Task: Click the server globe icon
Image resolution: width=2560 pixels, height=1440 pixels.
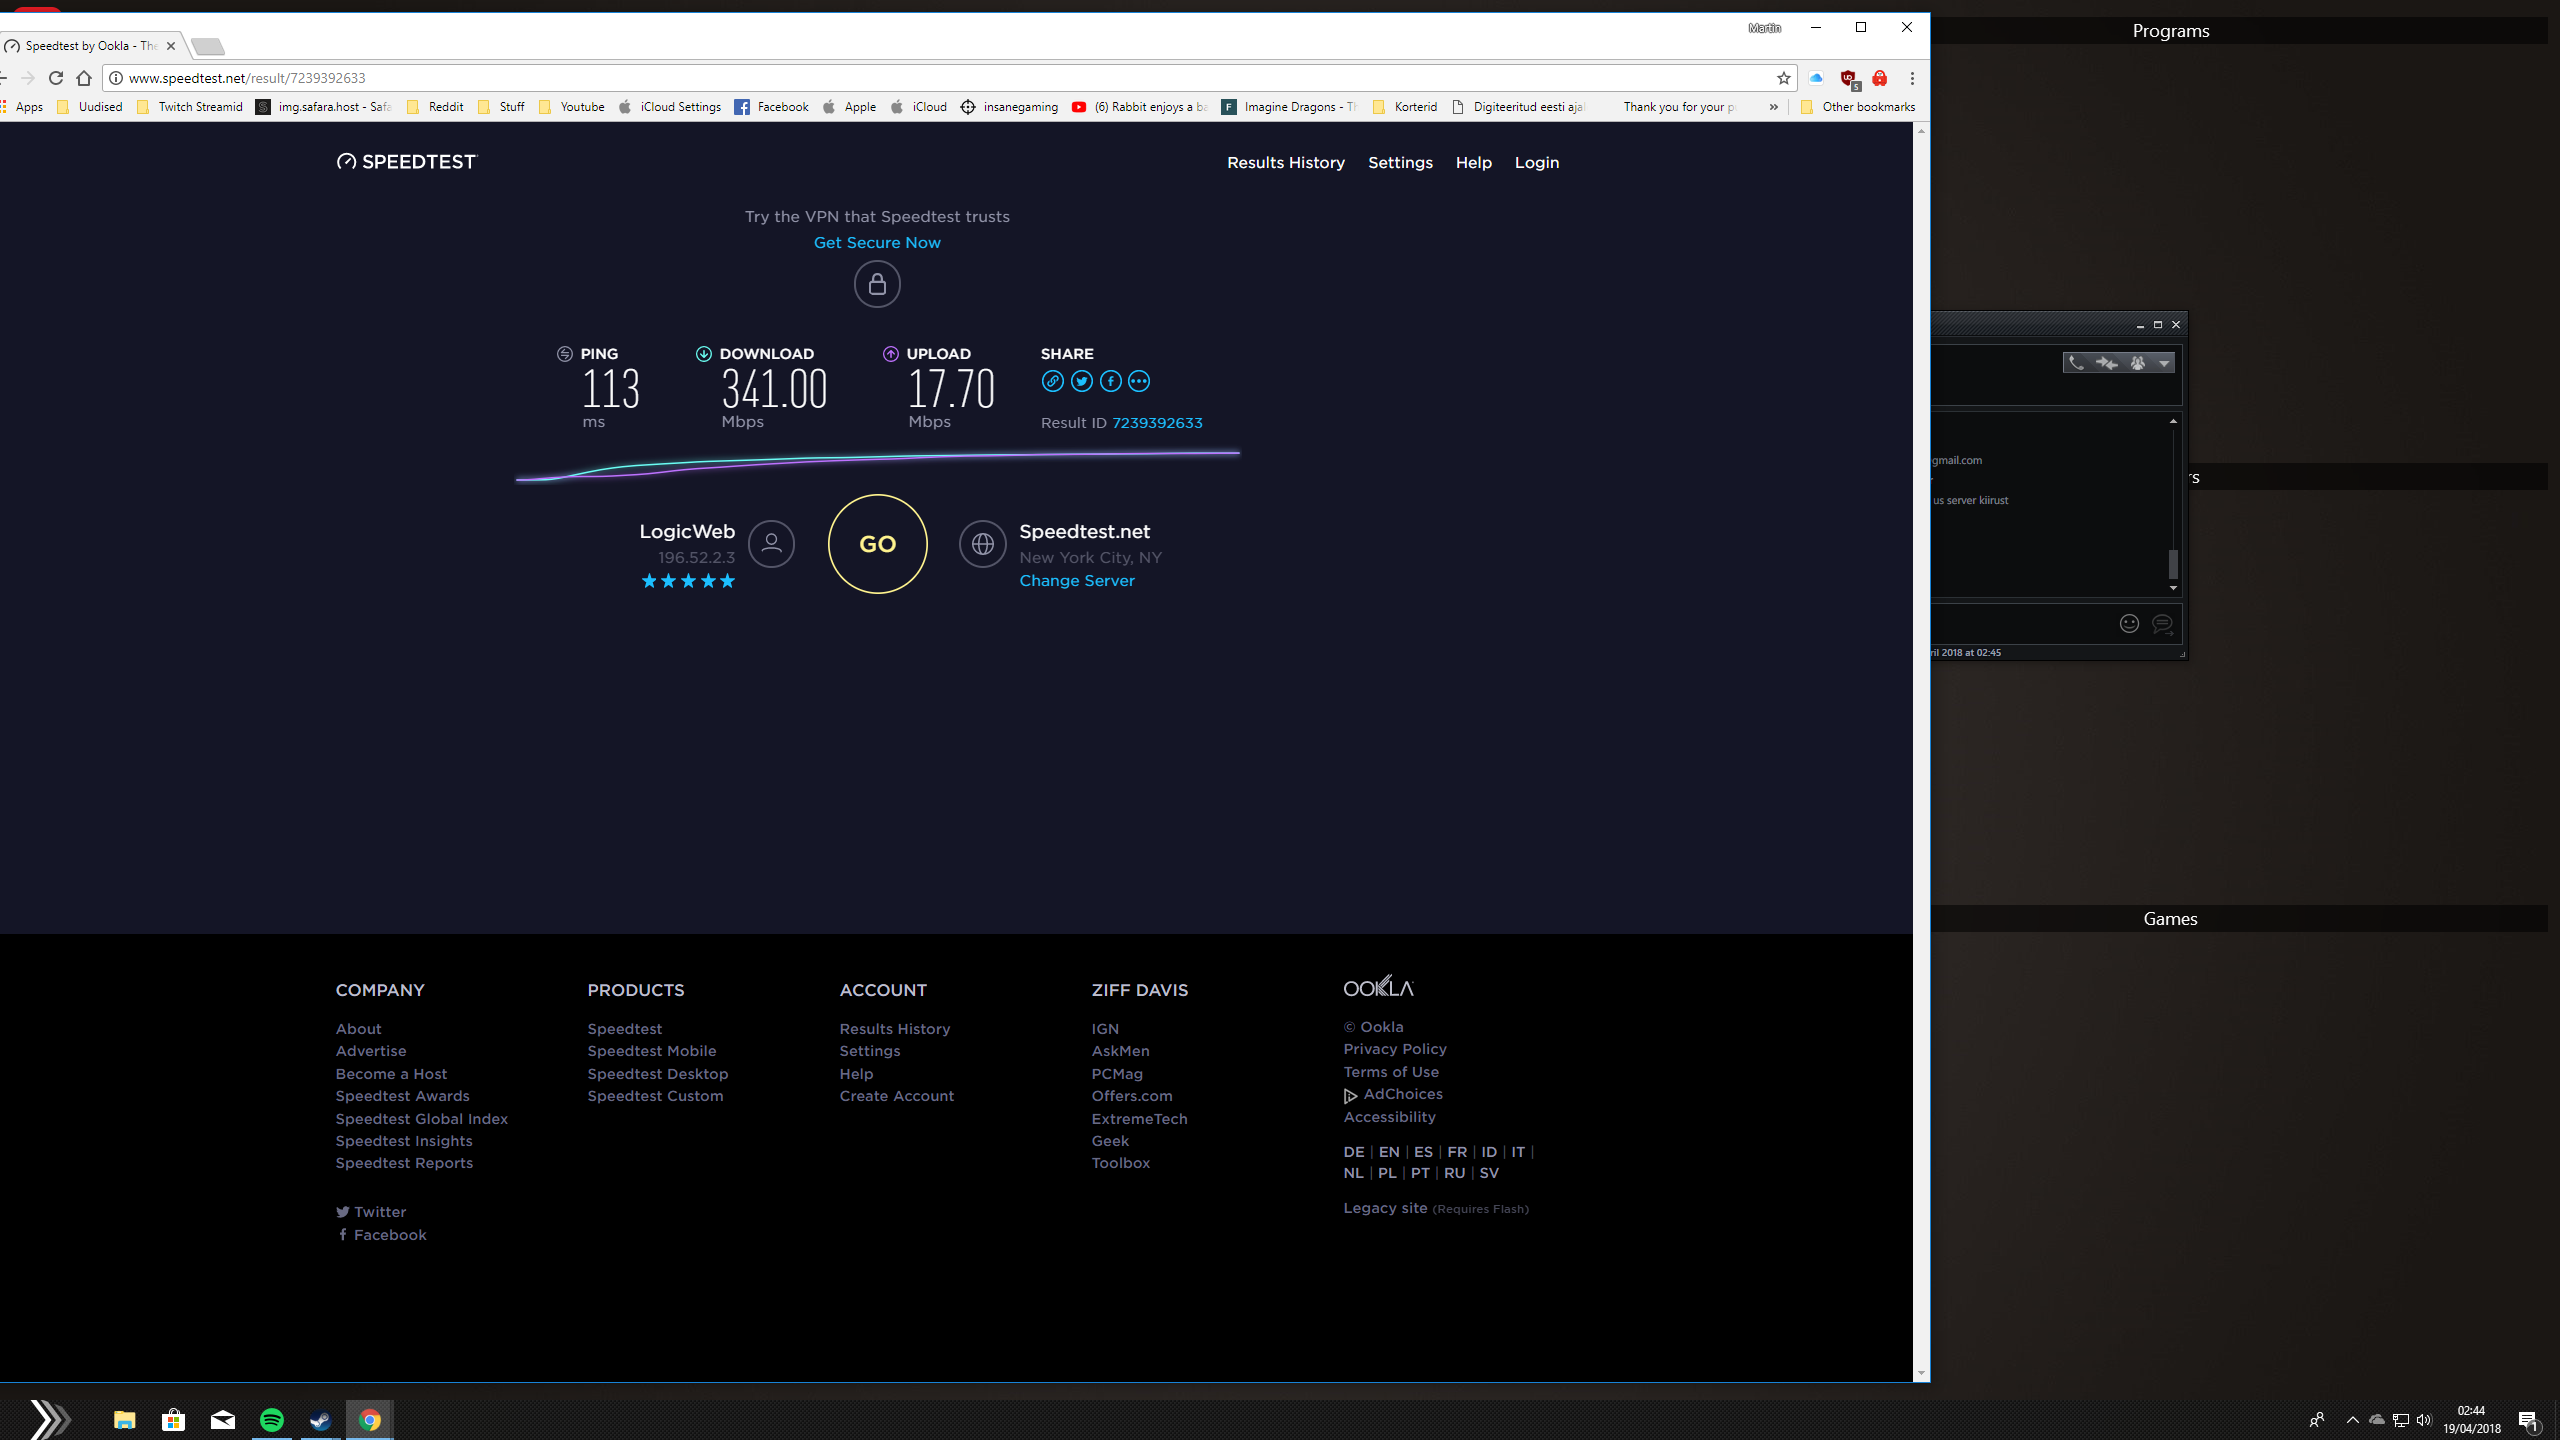Action: click(x=983, y=544)
